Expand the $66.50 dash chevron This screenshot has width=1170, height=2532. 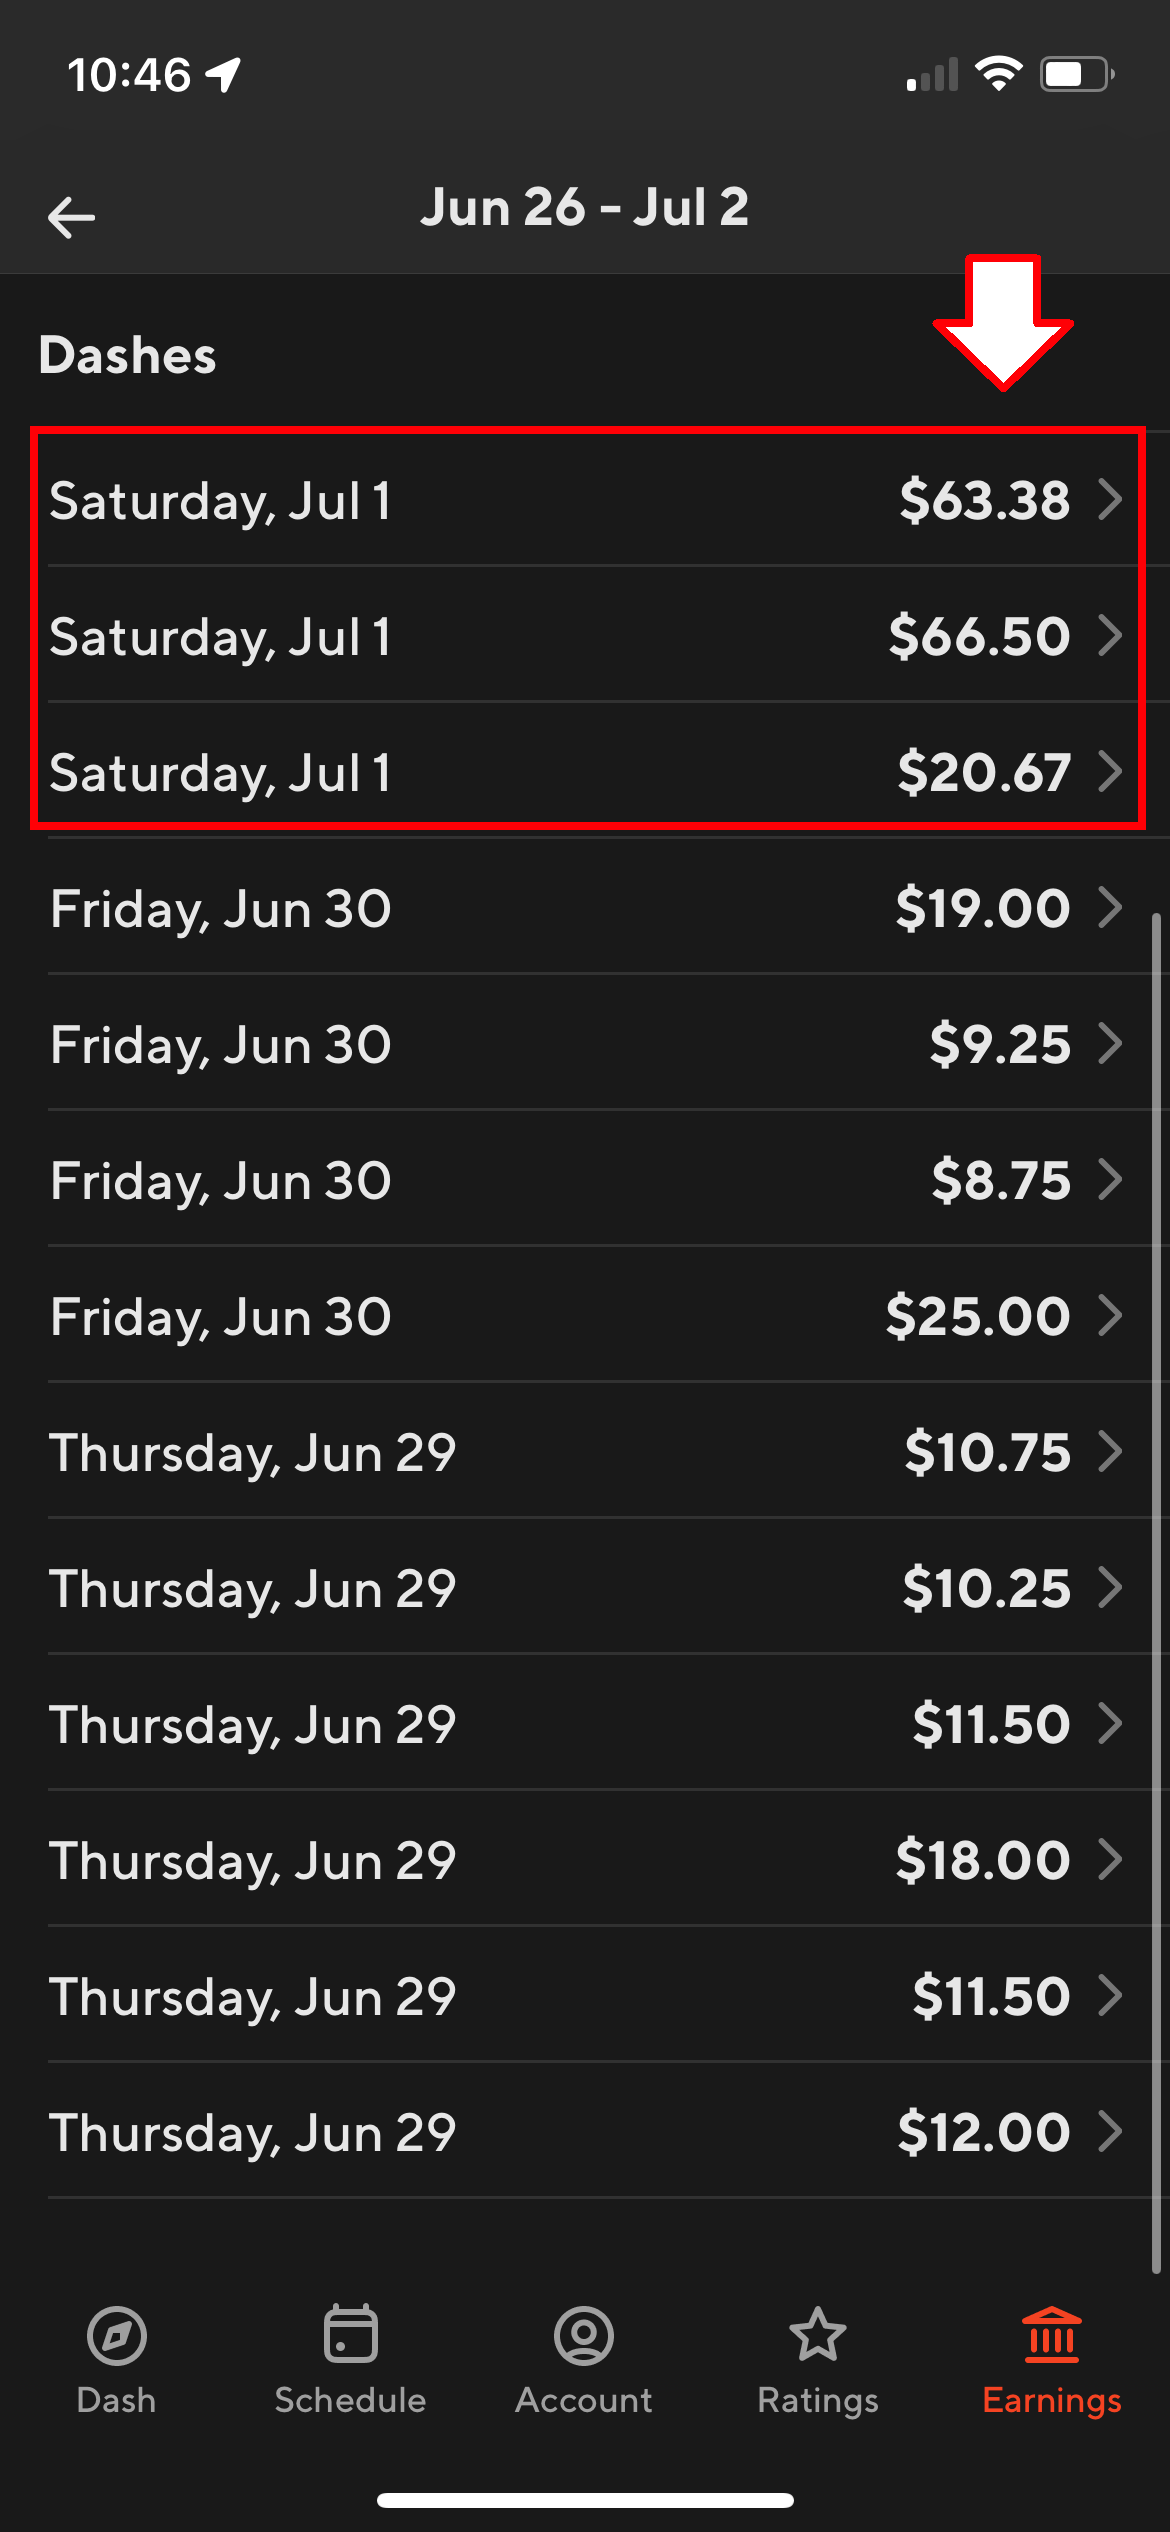pos(1110,635)
